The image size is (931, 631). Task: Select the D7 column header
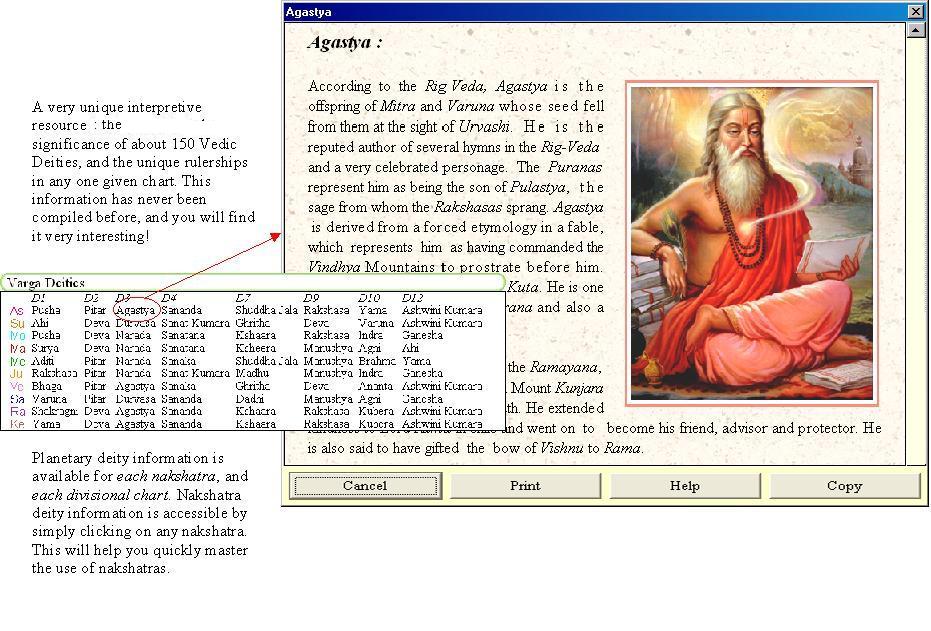point(243,297)
